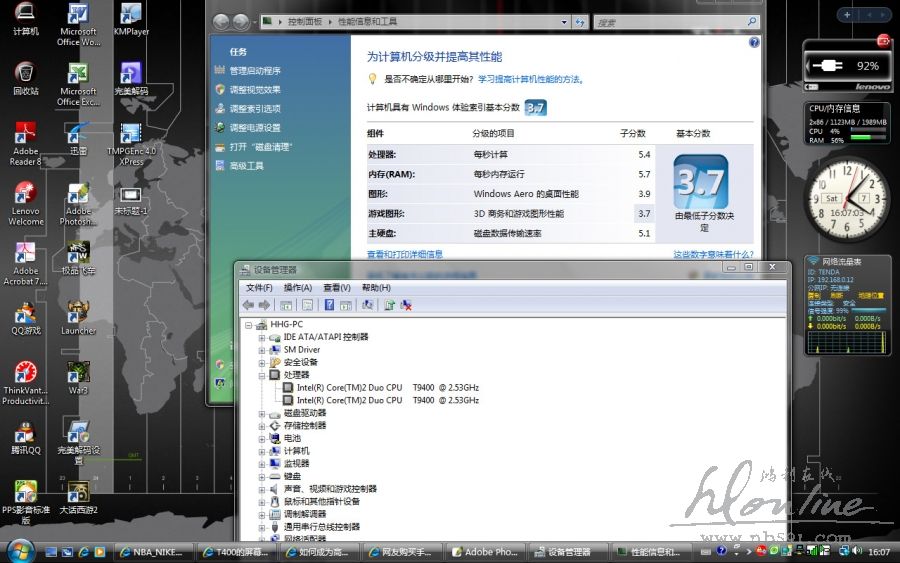The width and height of the screenshot is (900, 563).
Task: Launch the War3 desktop shortcut
Action: click(x=78, y=375)
